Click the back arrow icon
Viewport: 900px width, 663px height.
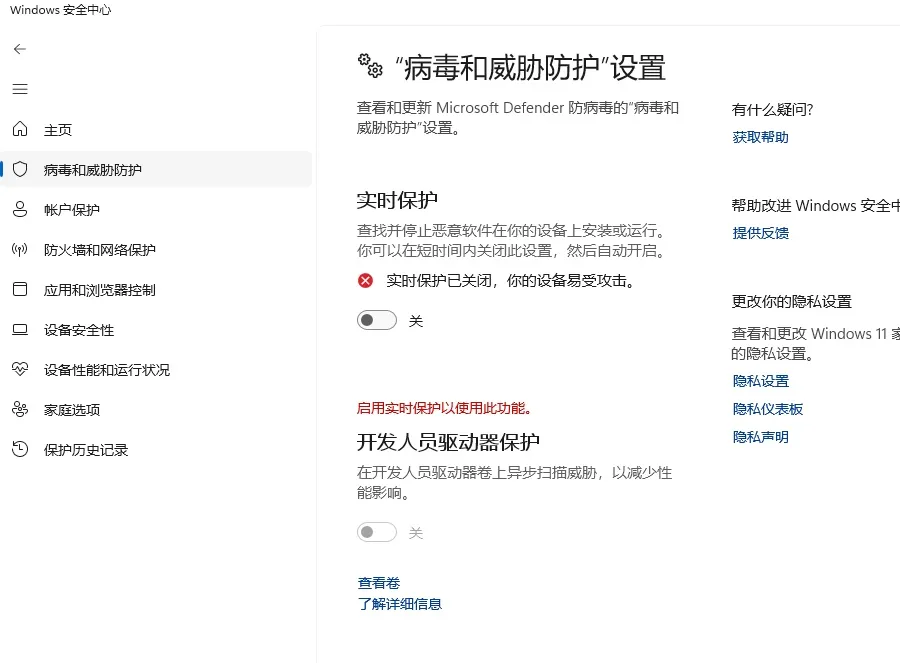pyautogui.click(x=20, y=49)
